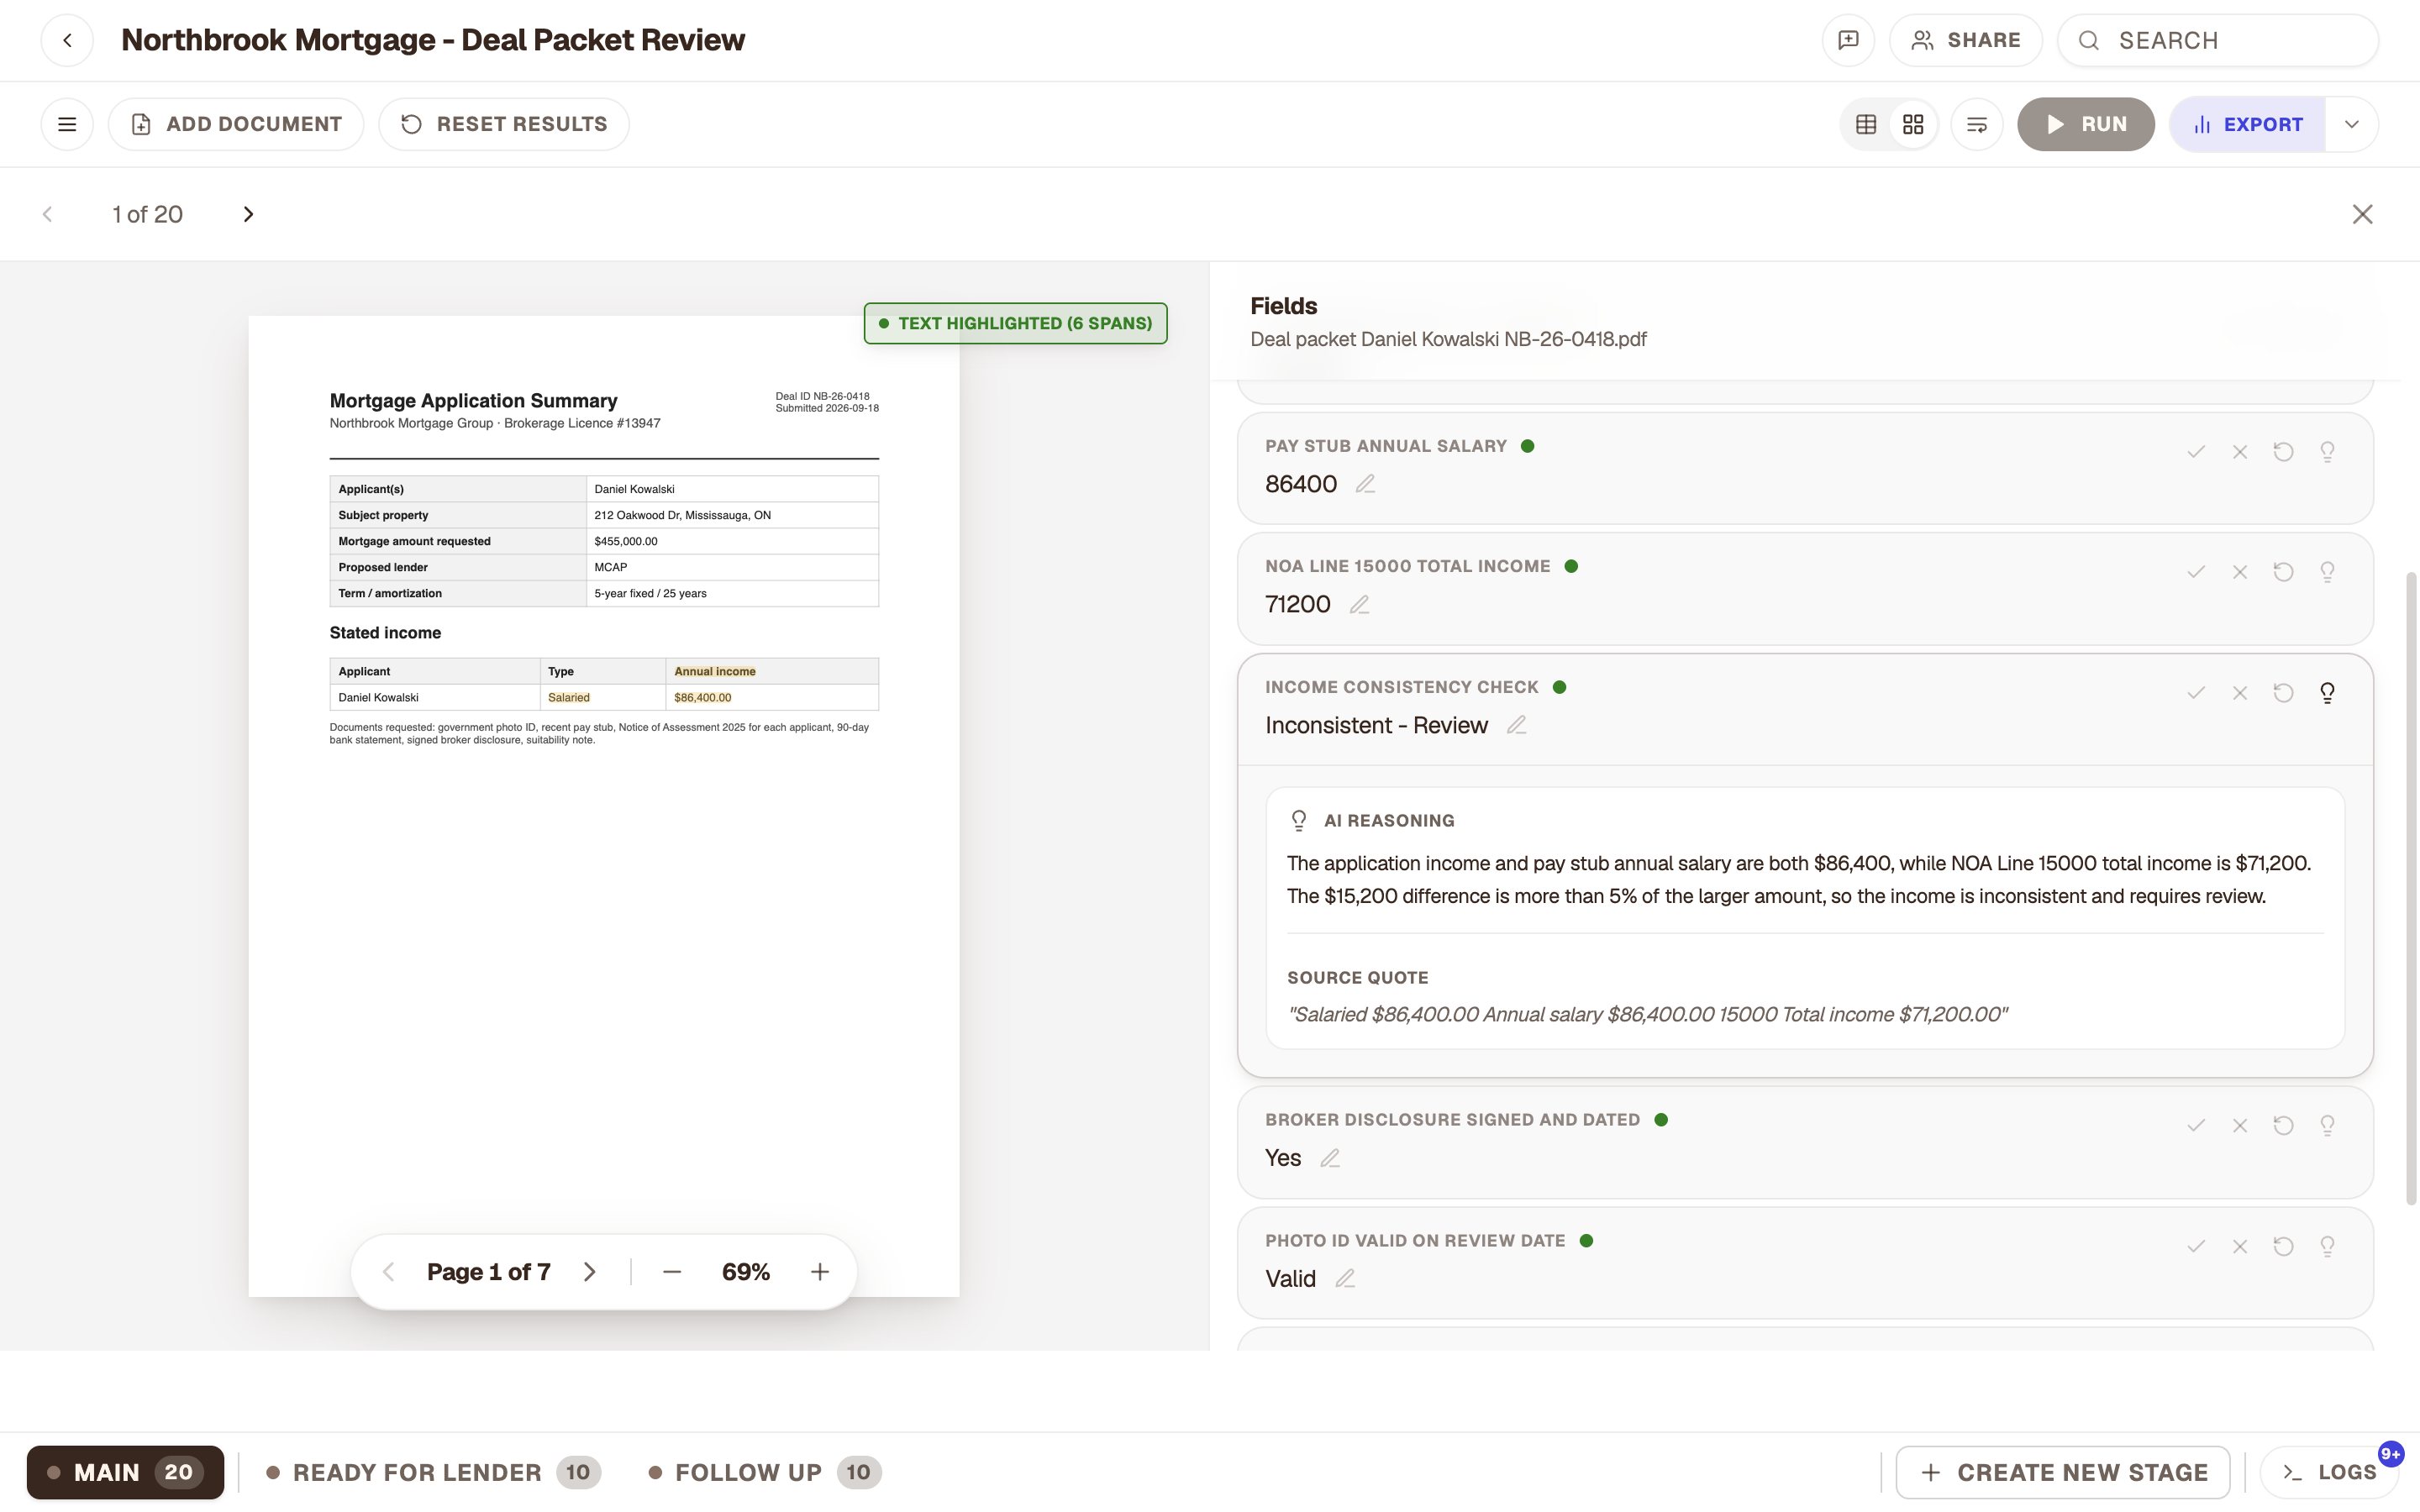The height and width of the screenshot is (1512, 2420).
Task: Switch to grid card view
Action: coord(1913,124)
